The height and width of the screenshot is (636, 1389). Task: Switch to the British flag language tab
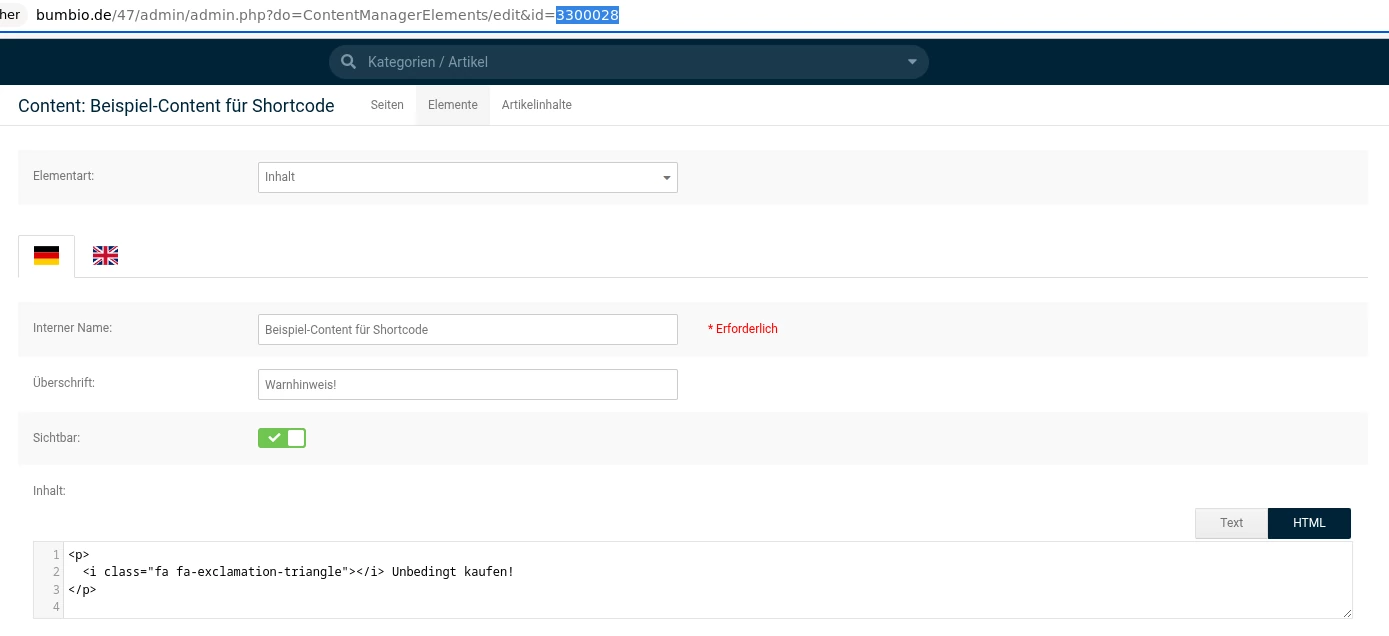(105, 256)
